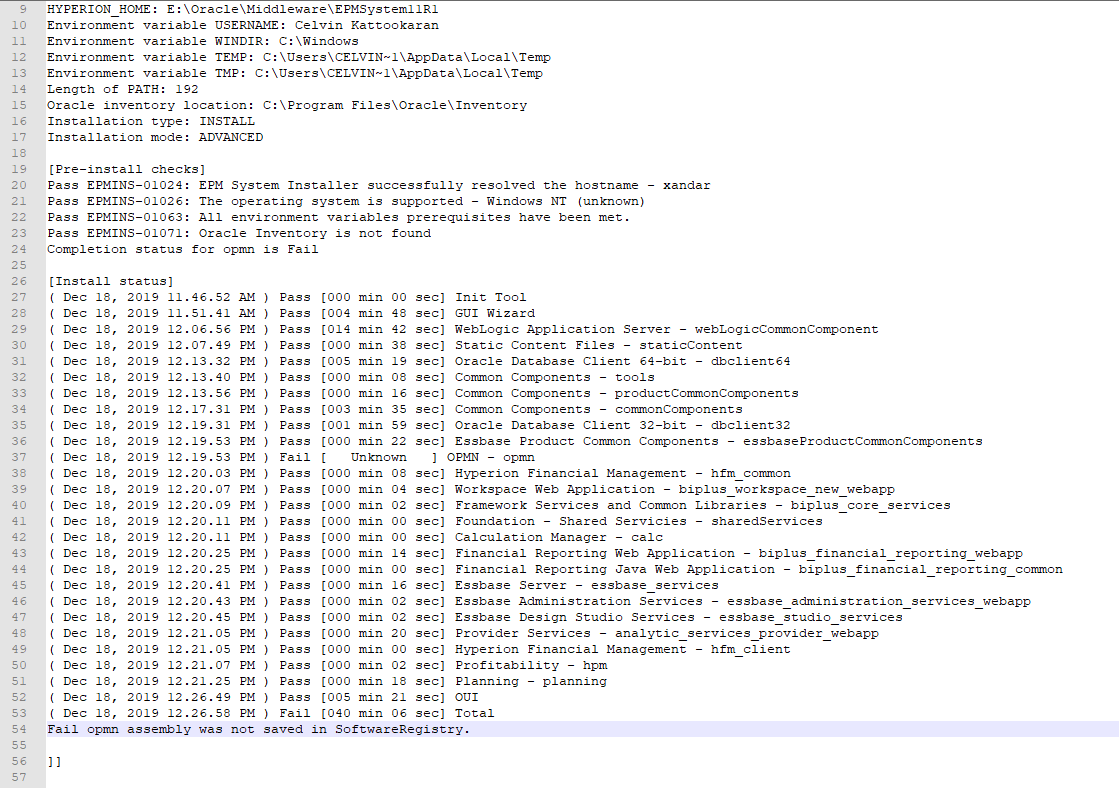Click the essbaseProductCommonComponents line
1119x788 pixels.
pyautogui.click(x=515, y=441)
